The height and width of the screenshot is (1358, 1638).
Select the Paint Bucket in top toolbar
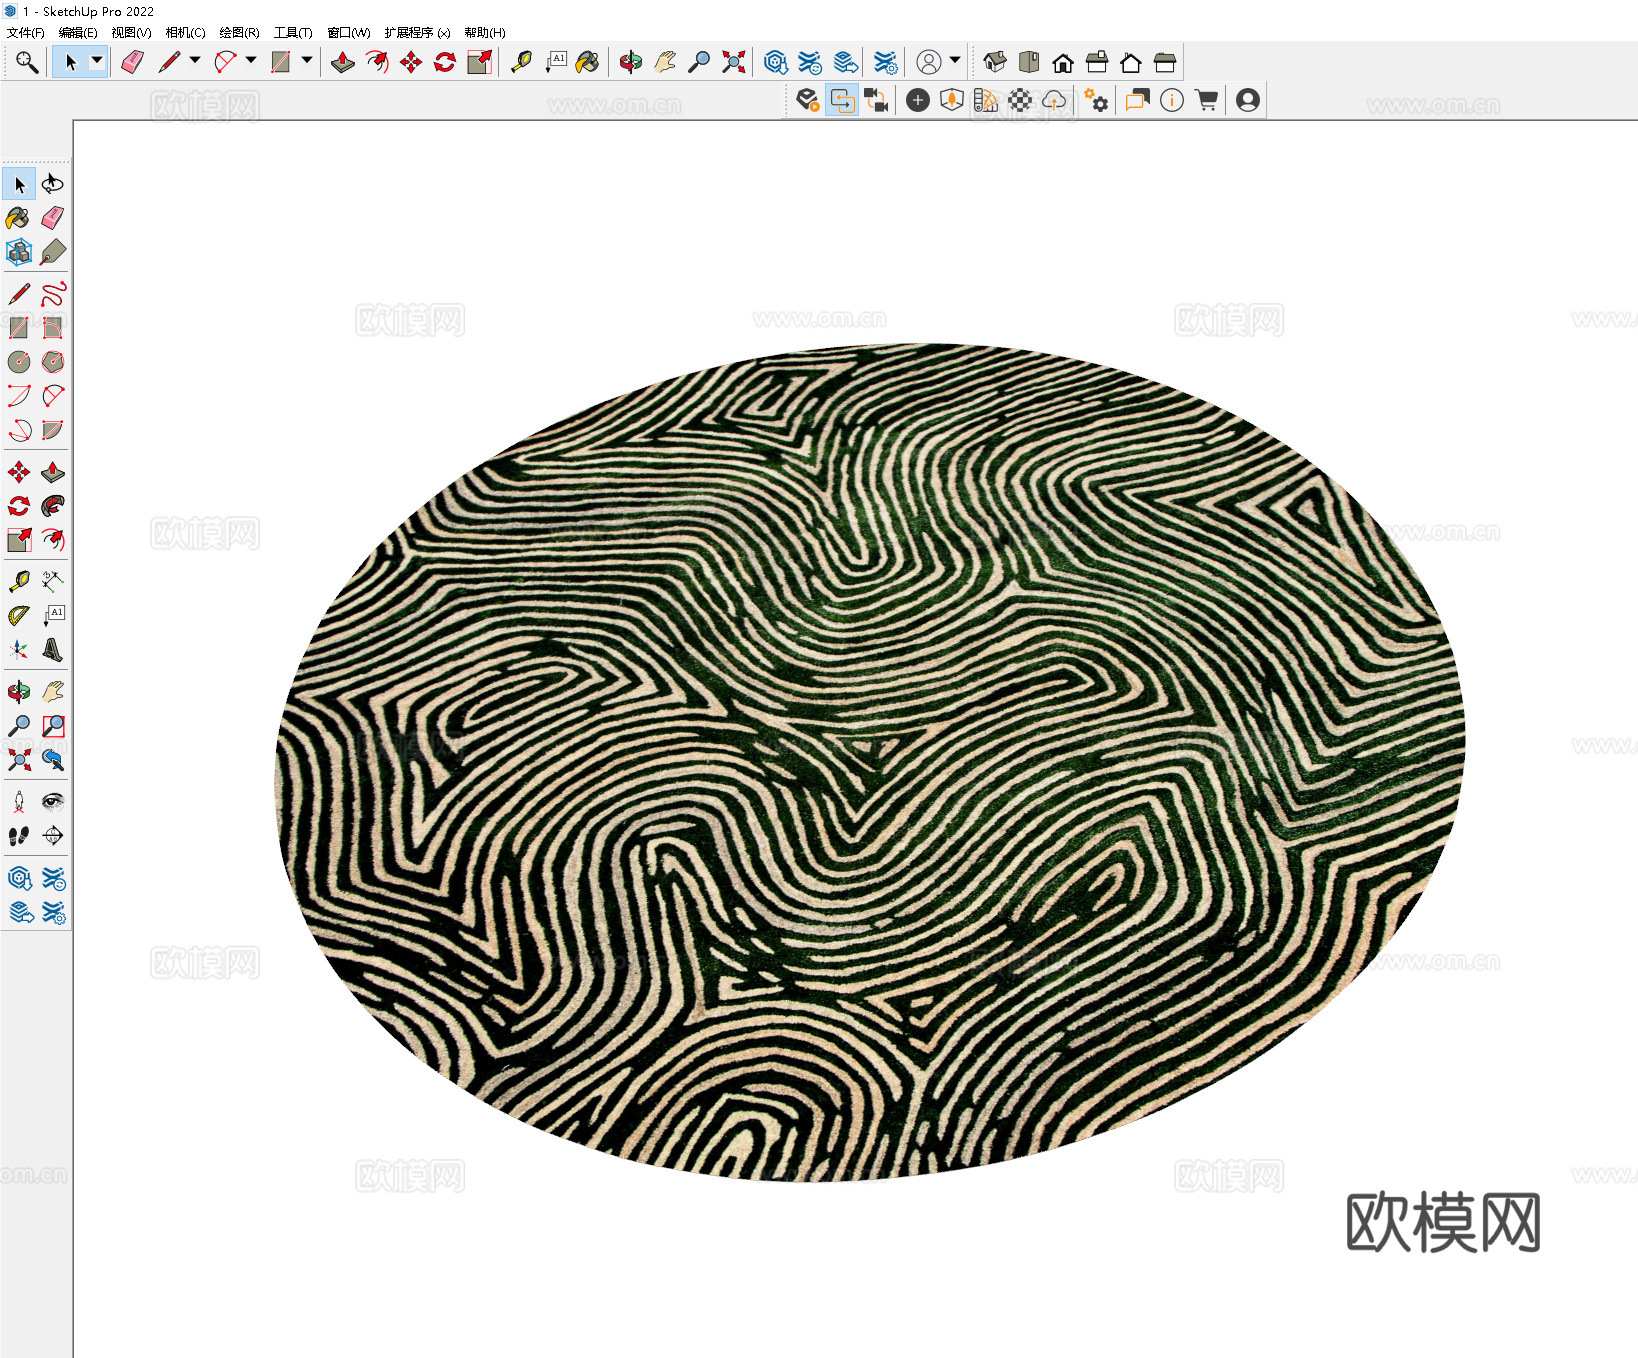588,63
